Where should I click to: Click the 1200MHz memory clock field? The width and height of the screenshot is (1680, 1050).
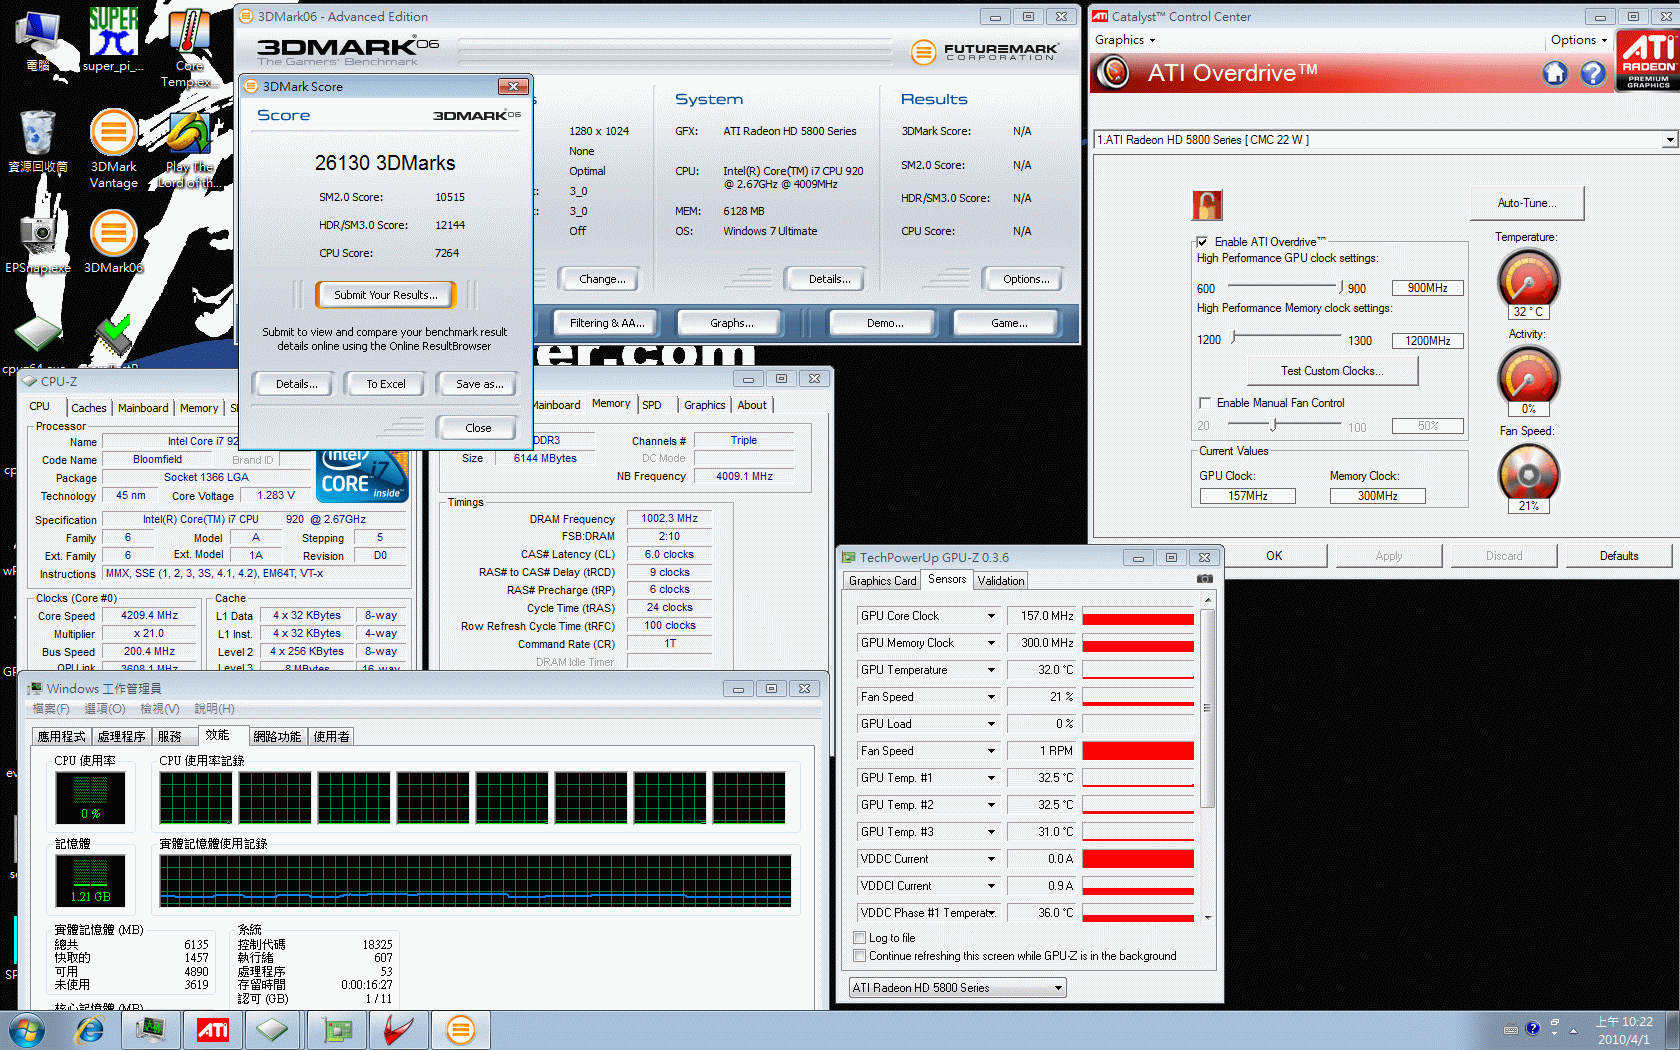pos(1427,341)
